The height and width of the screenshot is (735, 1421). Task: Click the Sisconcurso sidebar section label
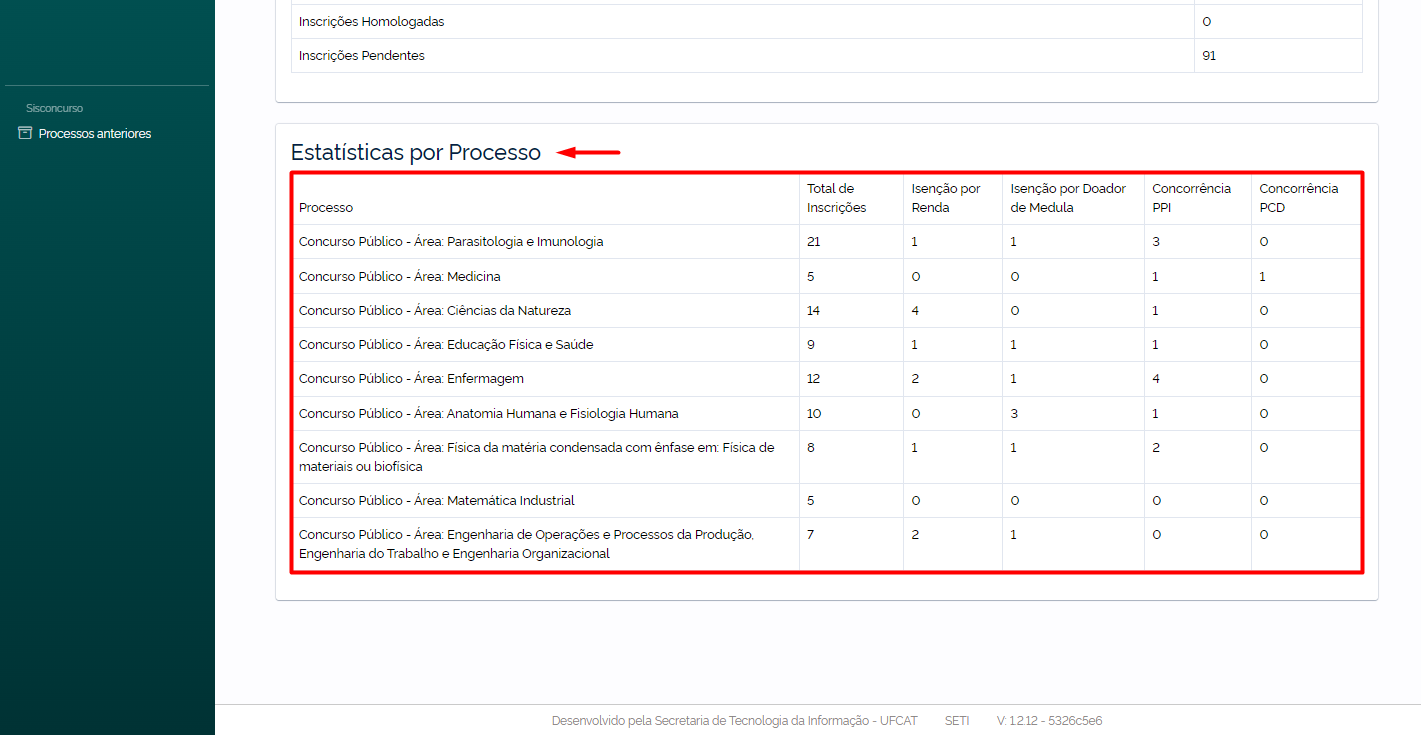pyautogui.click(x=54, y=108)
